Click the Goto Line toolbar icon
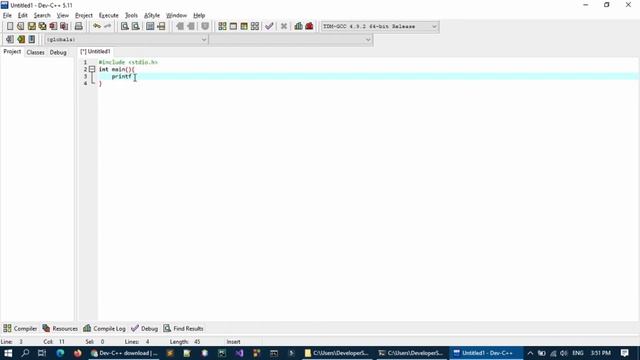Viewport: 640px width, 360px height. 161,26
